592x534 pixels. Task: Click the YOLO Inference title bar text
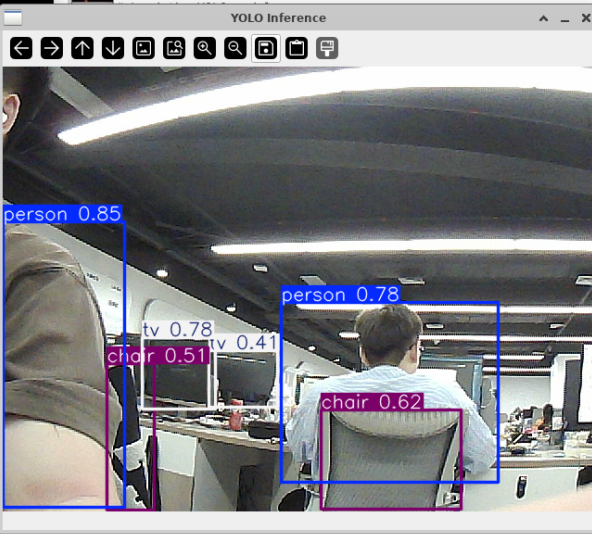pyautogui.click(x=278, y=18)
